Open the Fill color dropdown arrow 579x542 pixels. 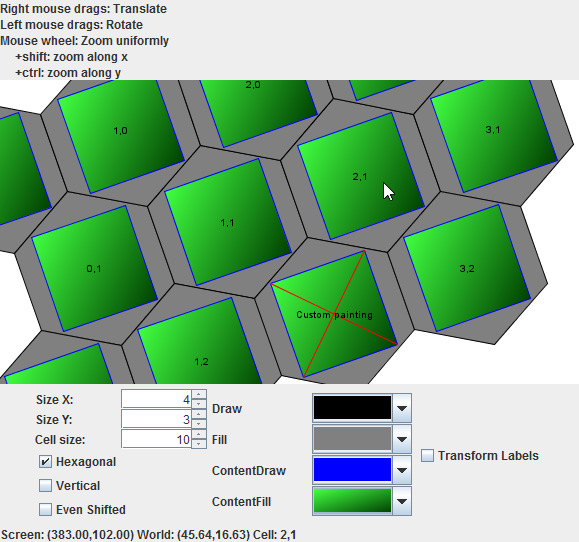(x=402, y=439)
